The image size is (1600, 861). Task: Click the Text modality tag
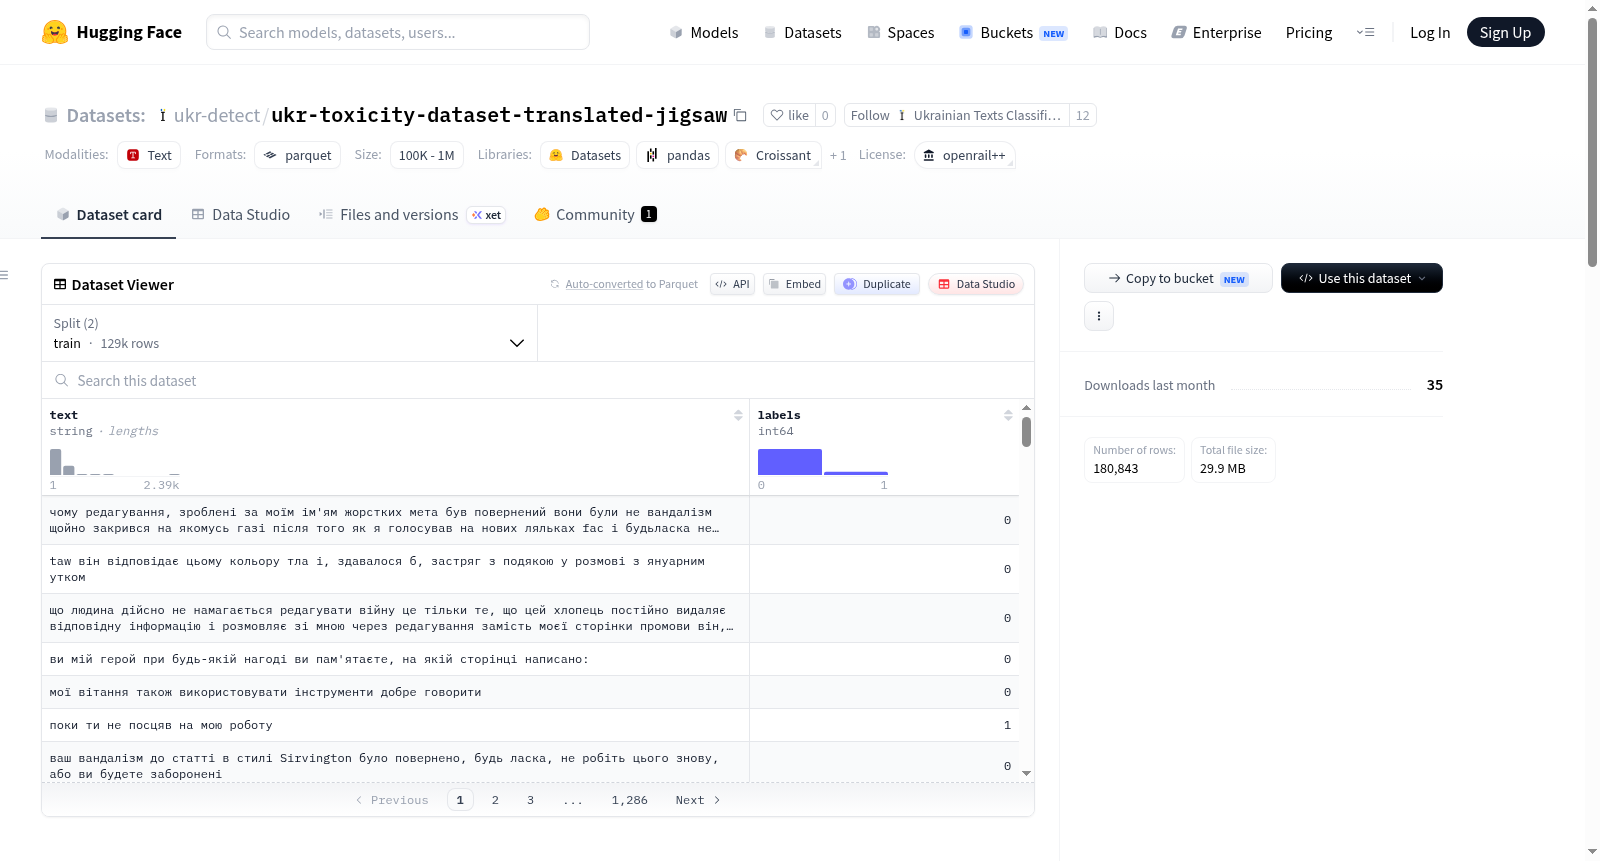pyautogui.click(x=149, y=155)
